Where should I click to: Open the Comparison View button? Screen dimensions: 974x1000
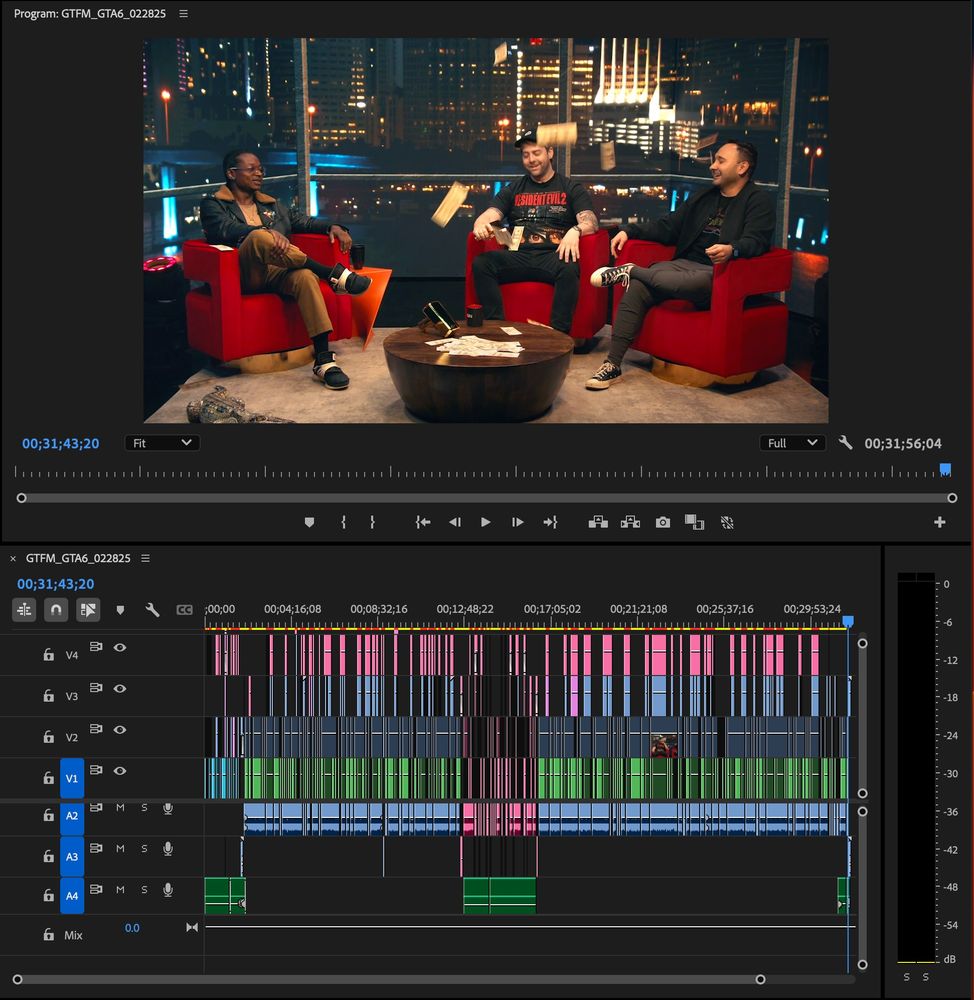tap(694, 522)
